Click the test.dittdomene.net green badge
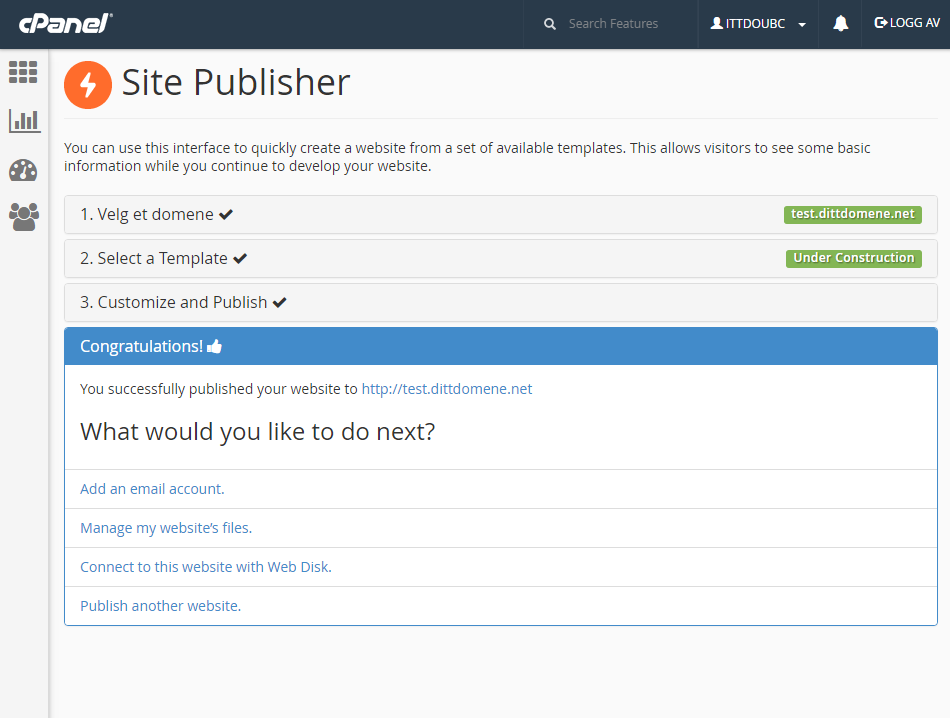950x718 pixels. click(852, 214)
